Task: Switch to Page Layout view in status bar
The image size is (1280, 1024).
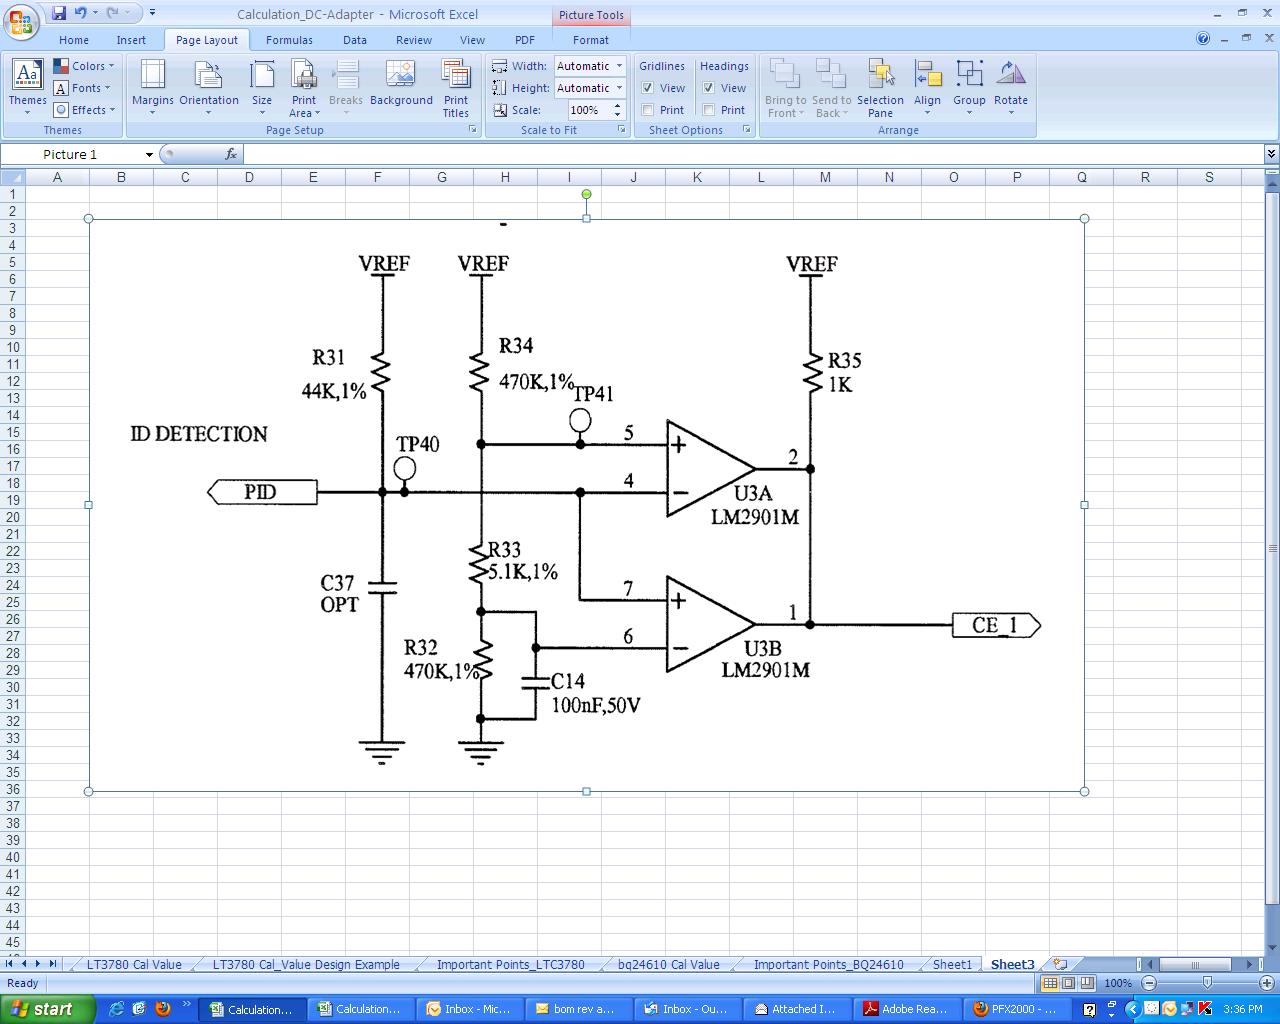Action: tap(1068, 983)
